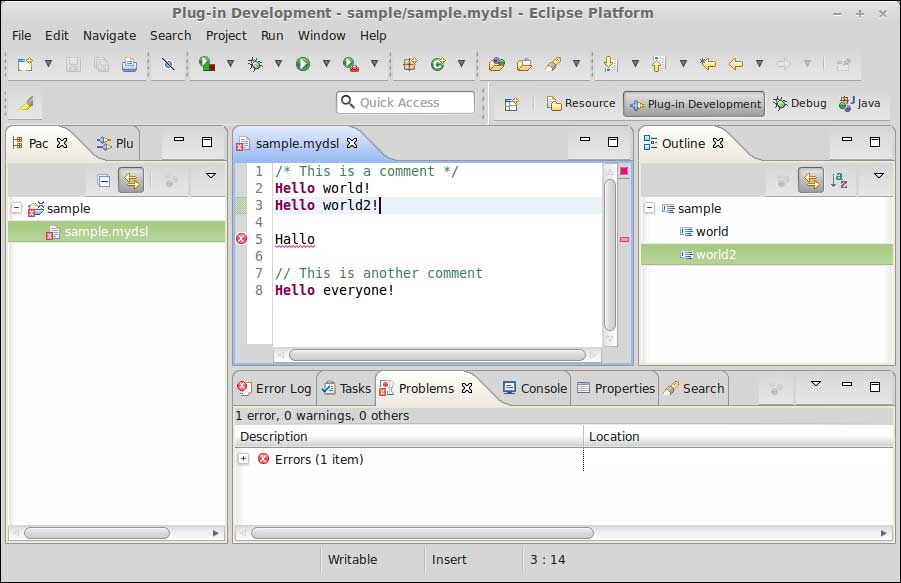Toggle Link with Editor in Outline view
901x583 pixels.
810,180
